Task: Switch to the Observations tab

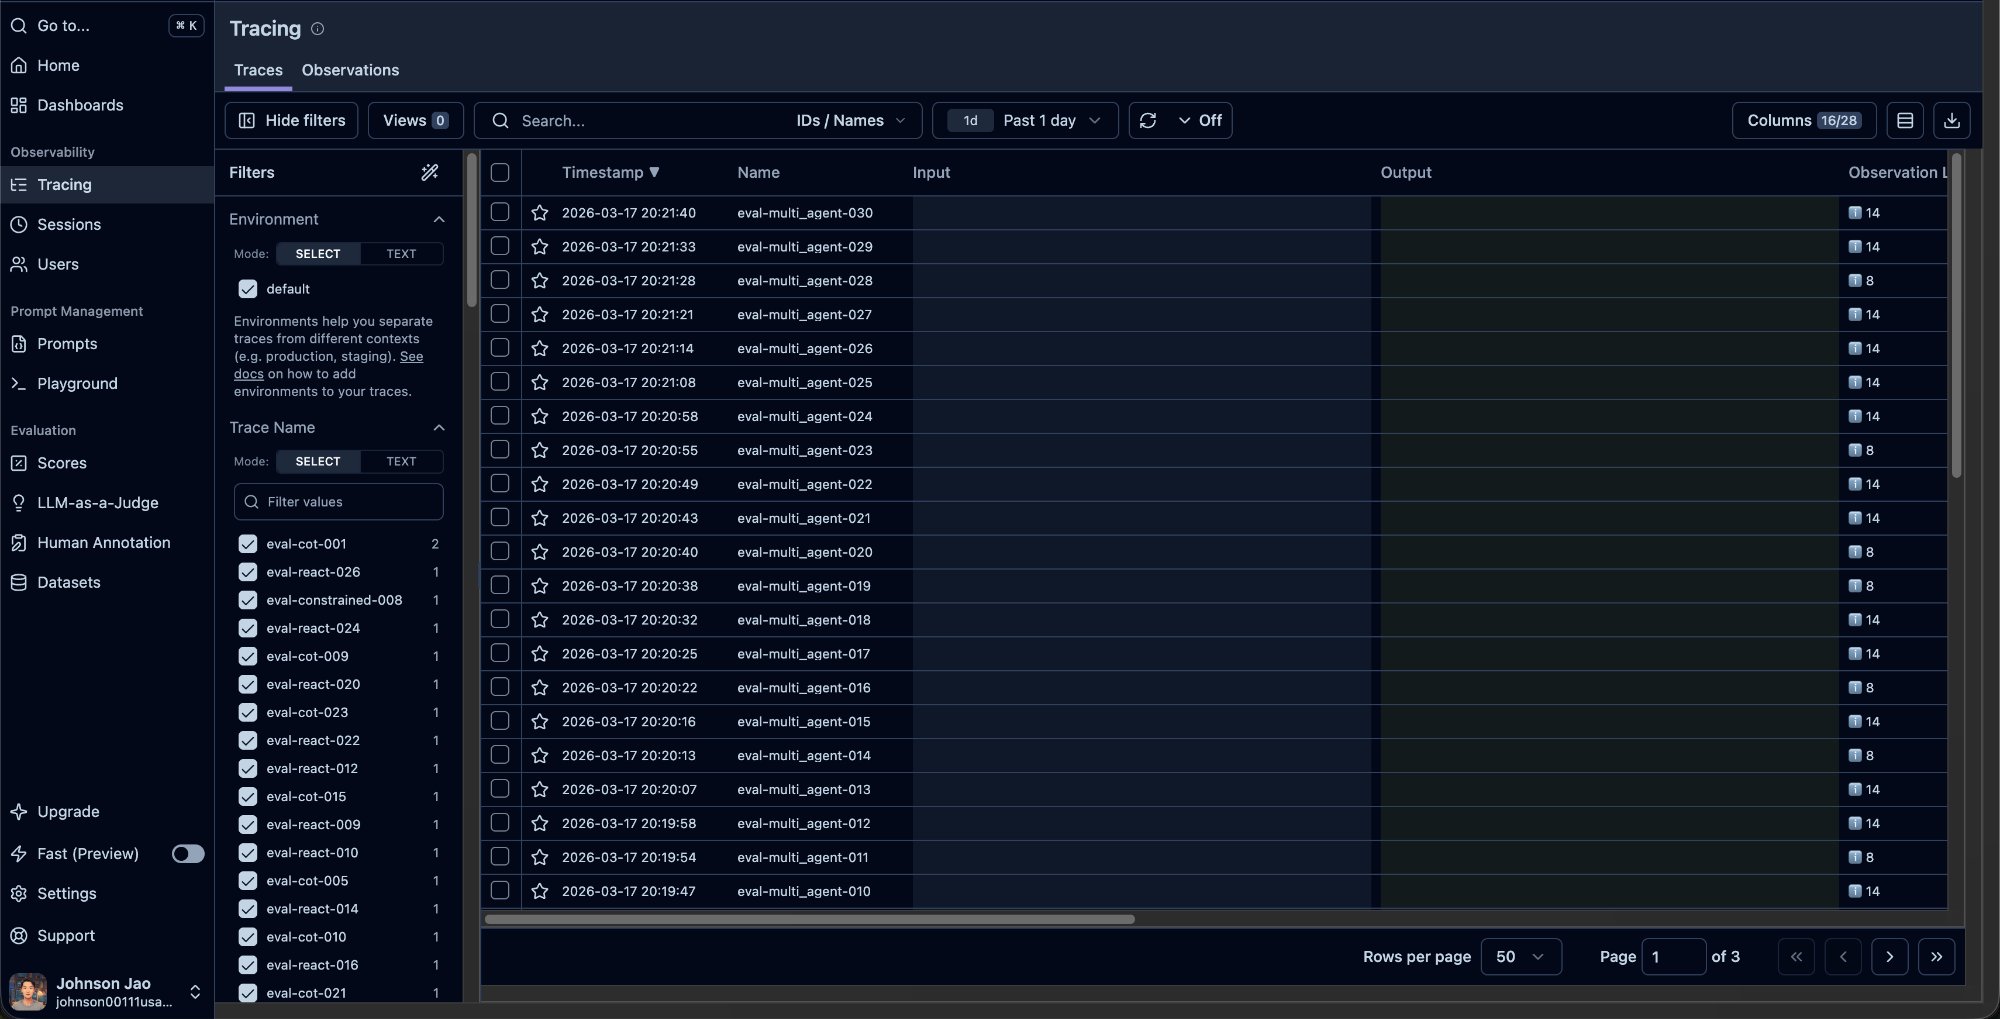Action: (350, 70)
